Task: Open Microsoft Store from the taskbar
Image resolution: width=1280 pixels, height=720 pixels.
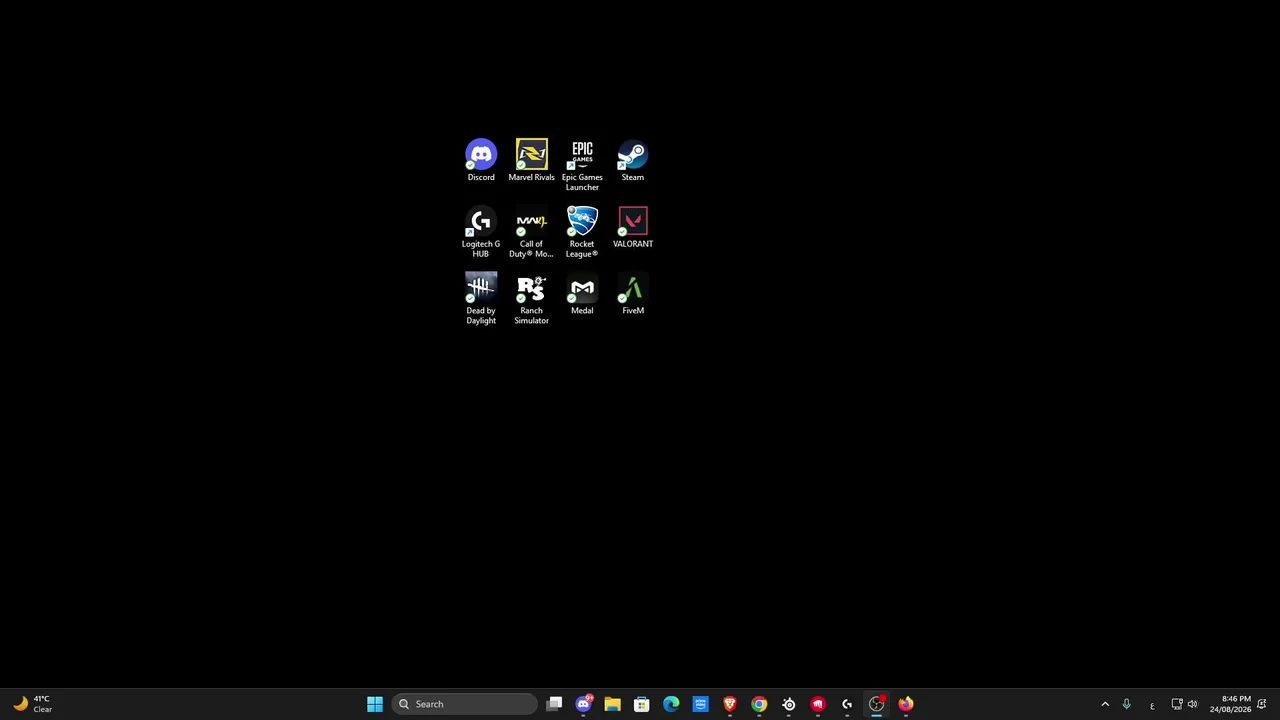Action: pos(642,704)
